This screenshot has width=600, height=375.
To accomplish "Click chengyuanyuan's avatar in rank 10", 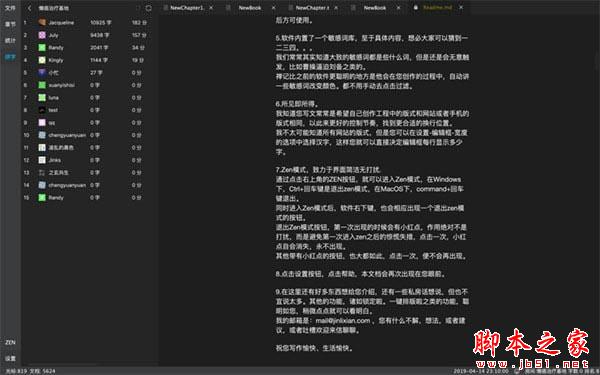I will [42, 135].
